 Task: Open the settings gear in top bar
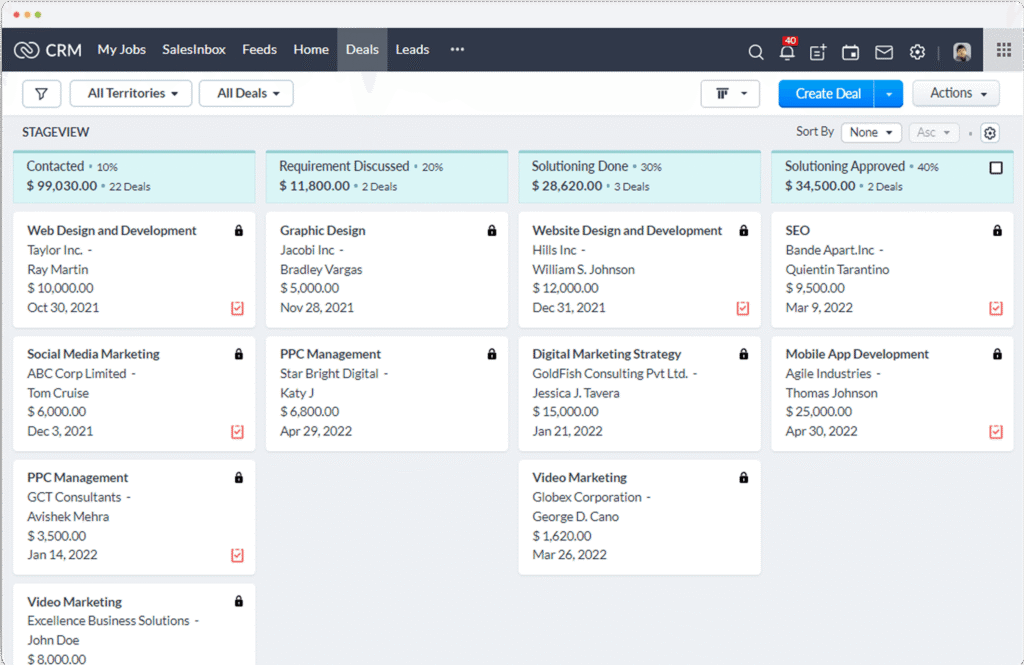click(917, 52)
